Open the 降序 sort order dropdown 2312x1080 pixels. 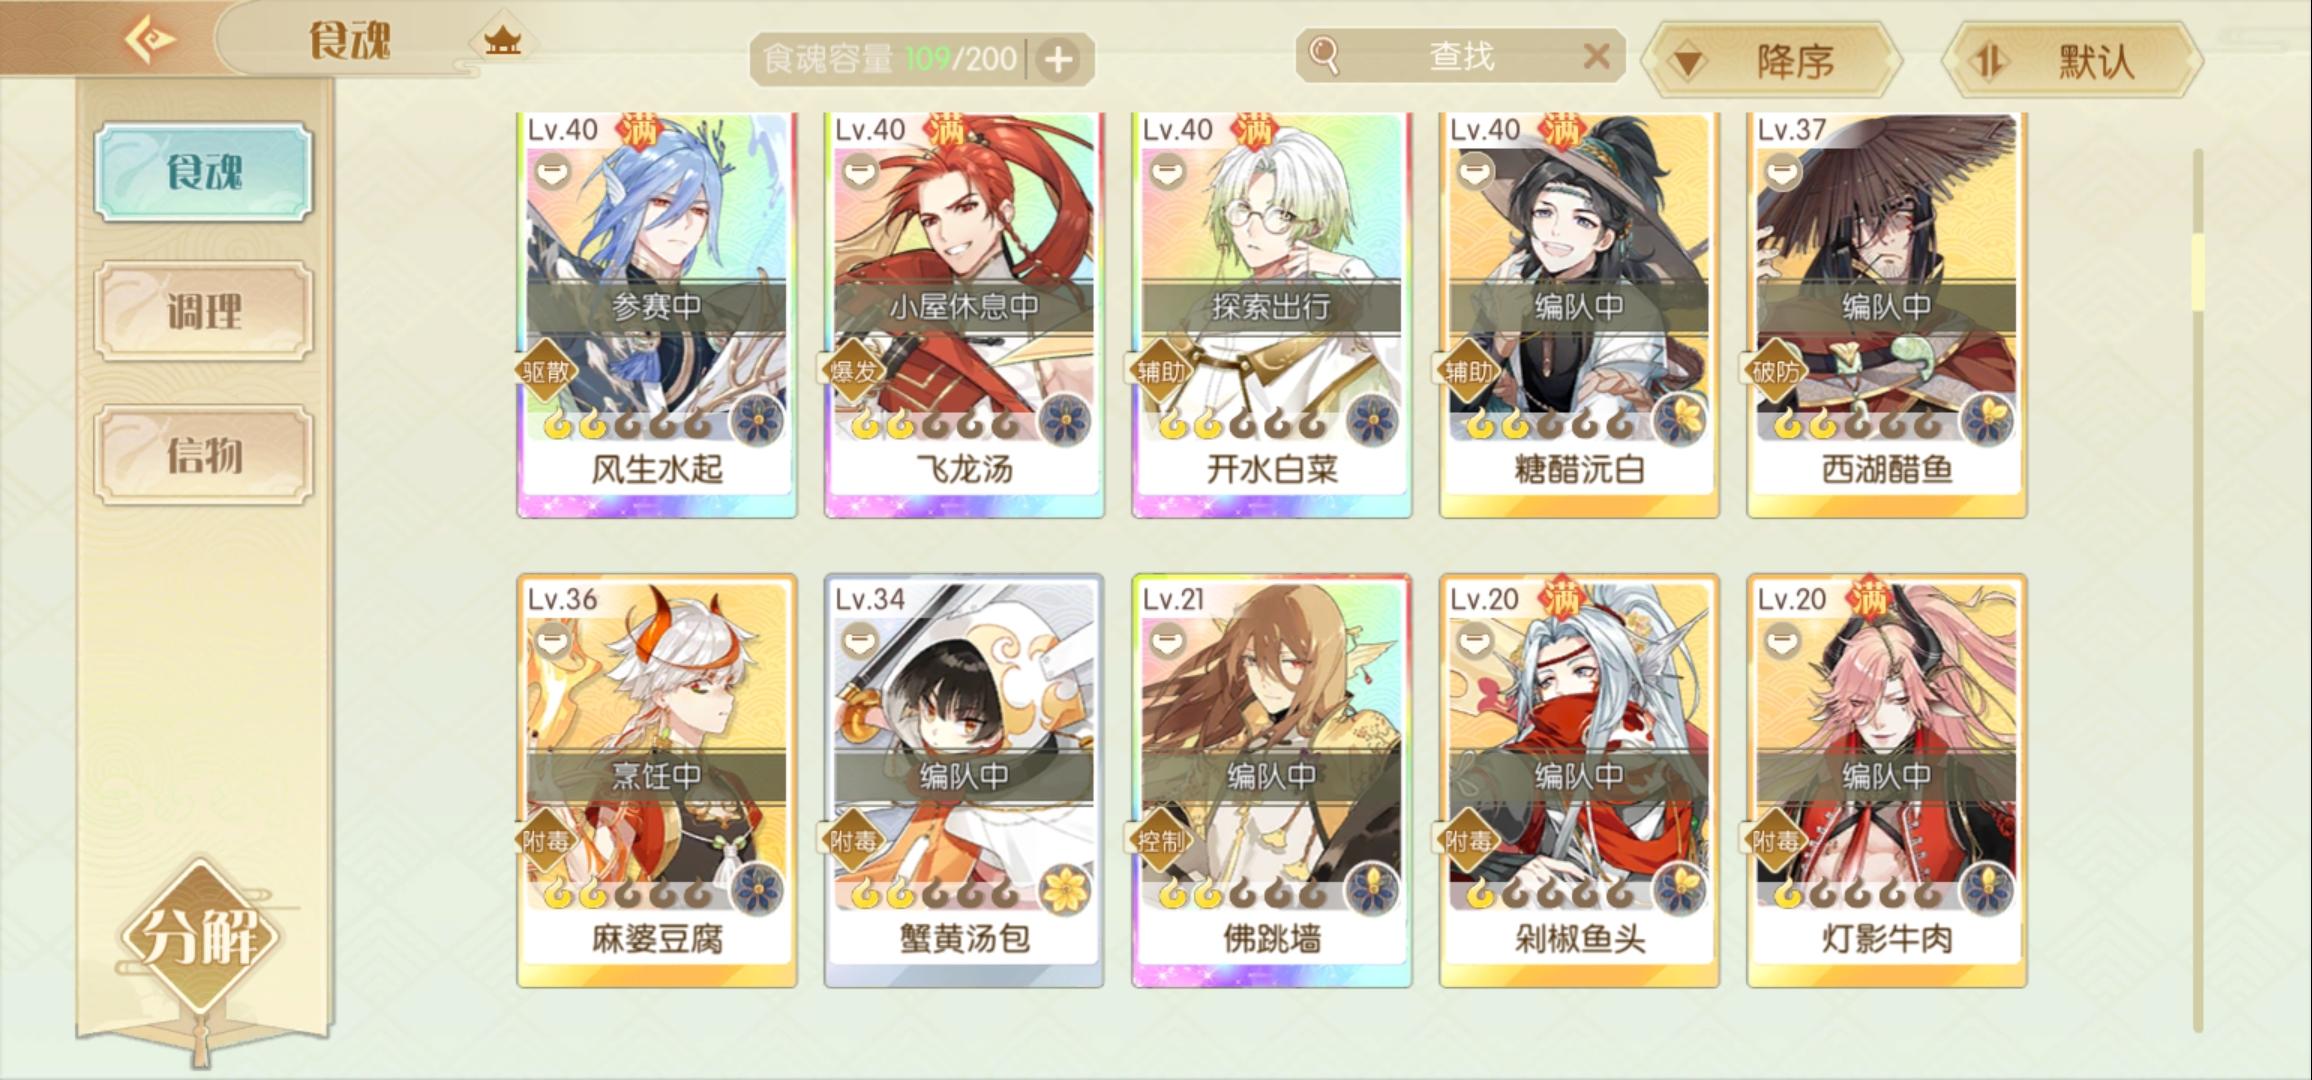tap(1771, 60)
